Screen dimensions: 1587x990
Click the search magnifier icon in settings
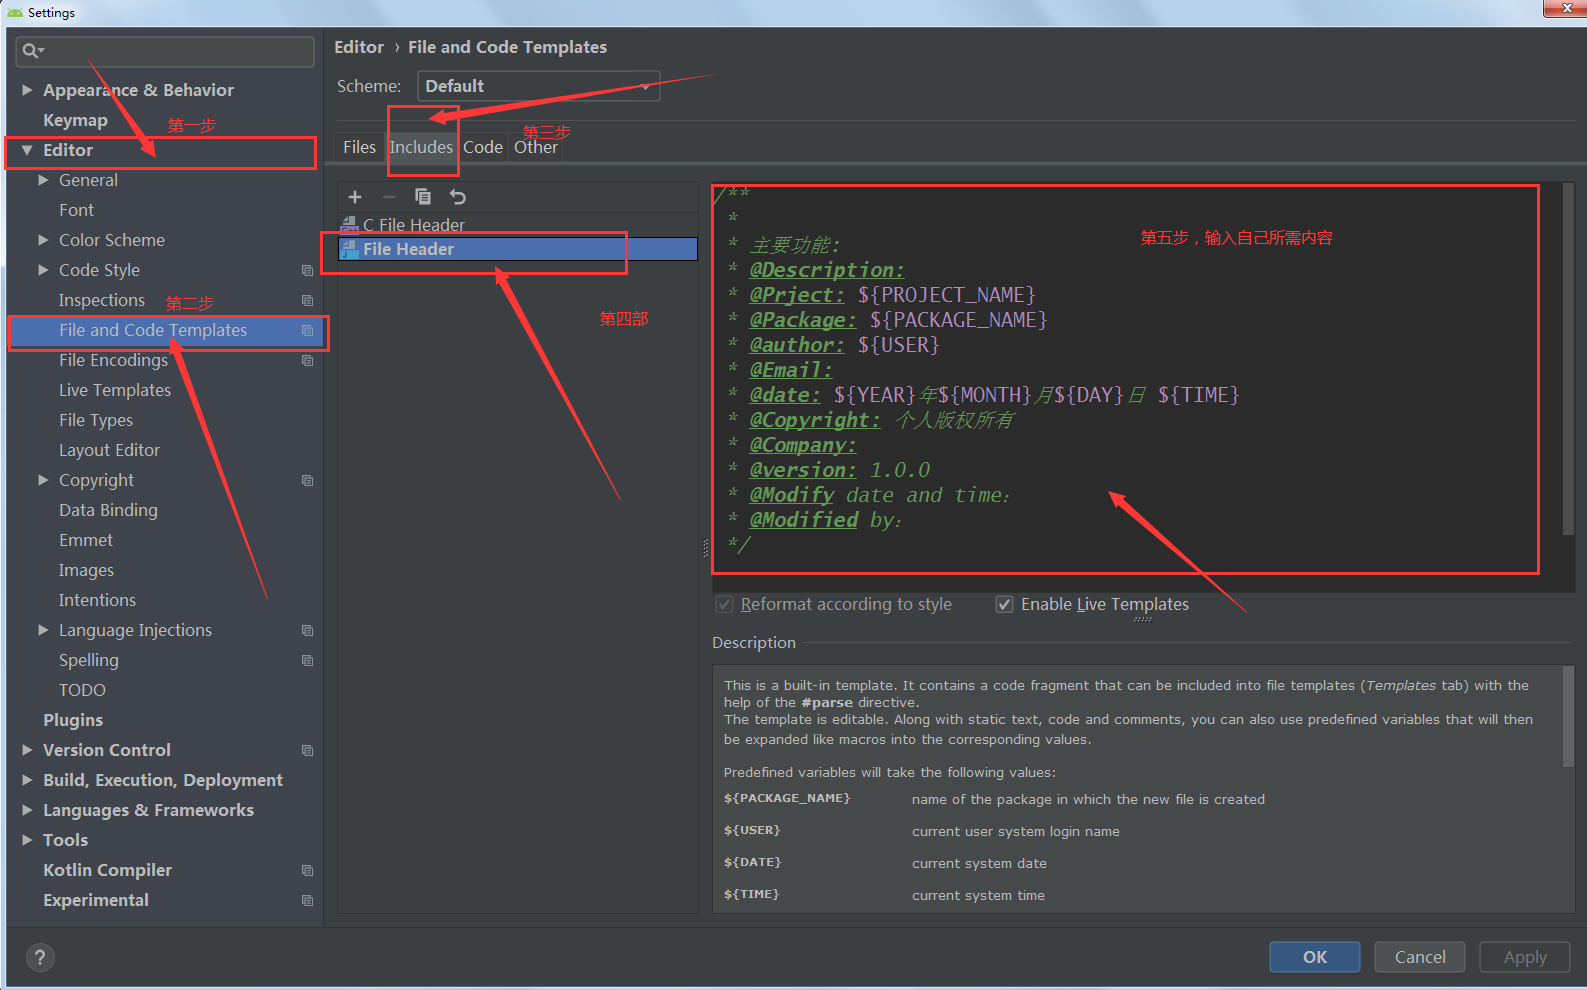[x=33, y=51]
